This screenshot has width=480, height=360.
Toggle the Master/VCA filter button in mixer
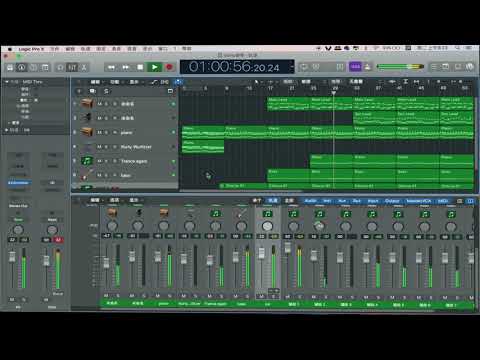419,201
